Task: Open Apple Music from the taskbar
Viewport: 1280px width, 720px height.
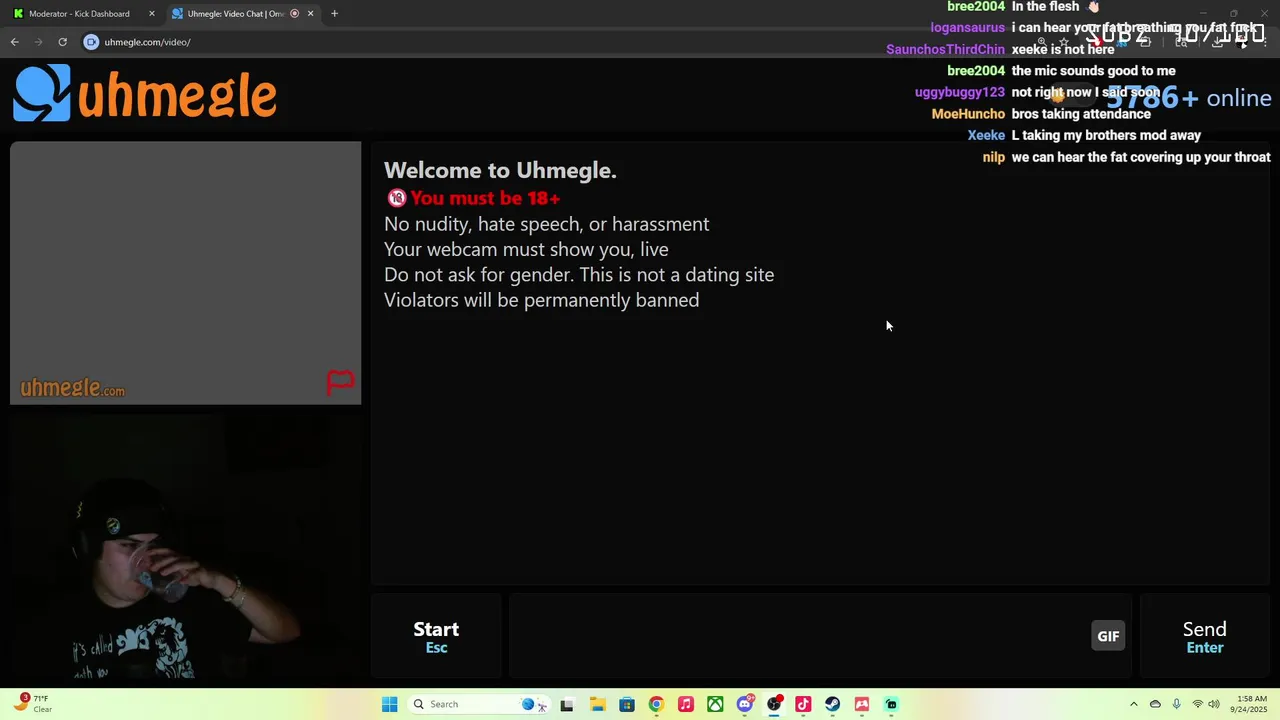Action: (685, 704)
